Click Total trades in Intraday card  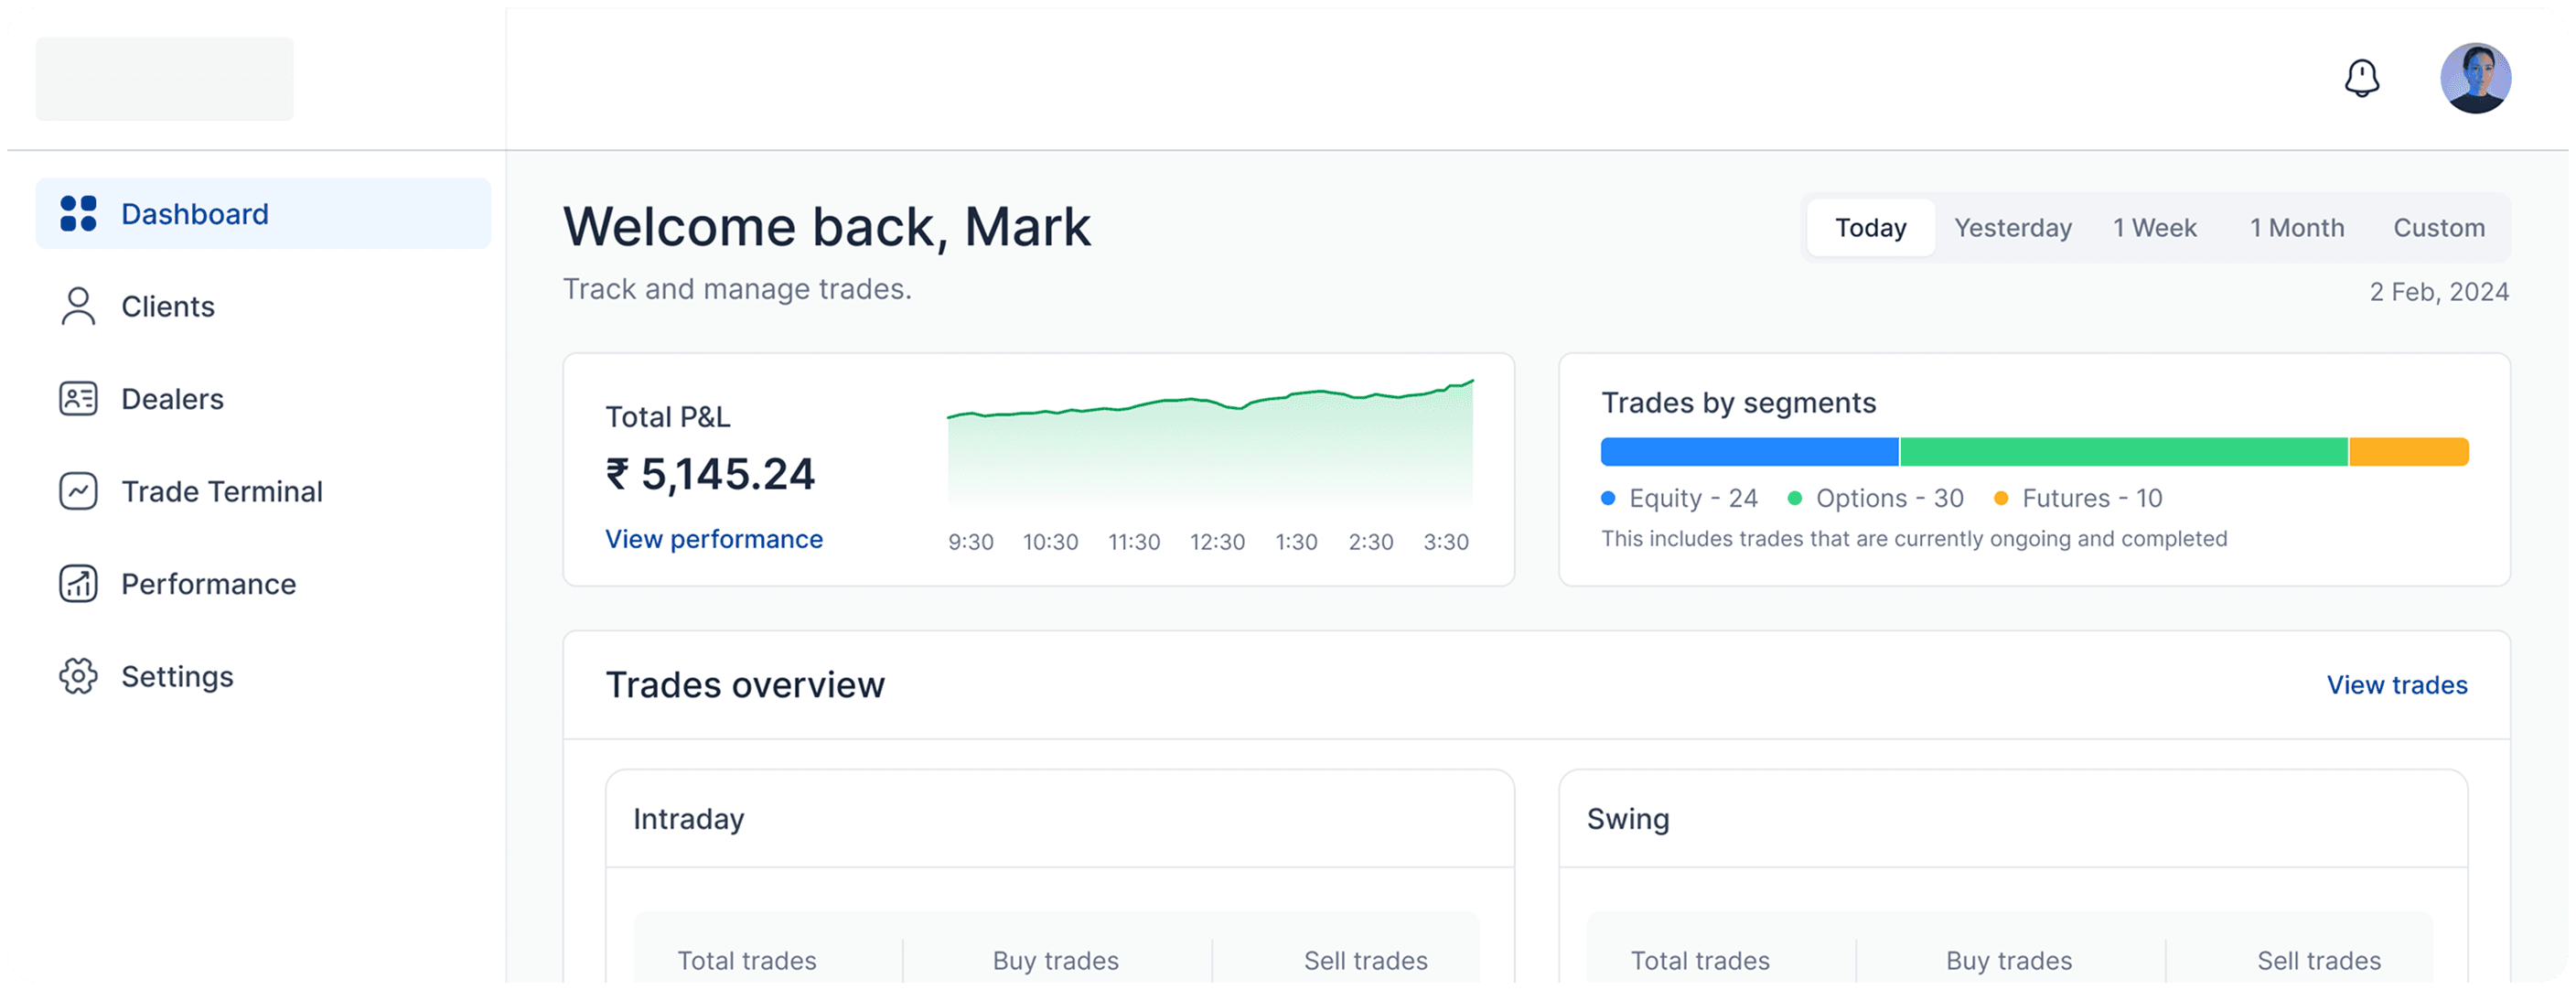tap(746, 961)
